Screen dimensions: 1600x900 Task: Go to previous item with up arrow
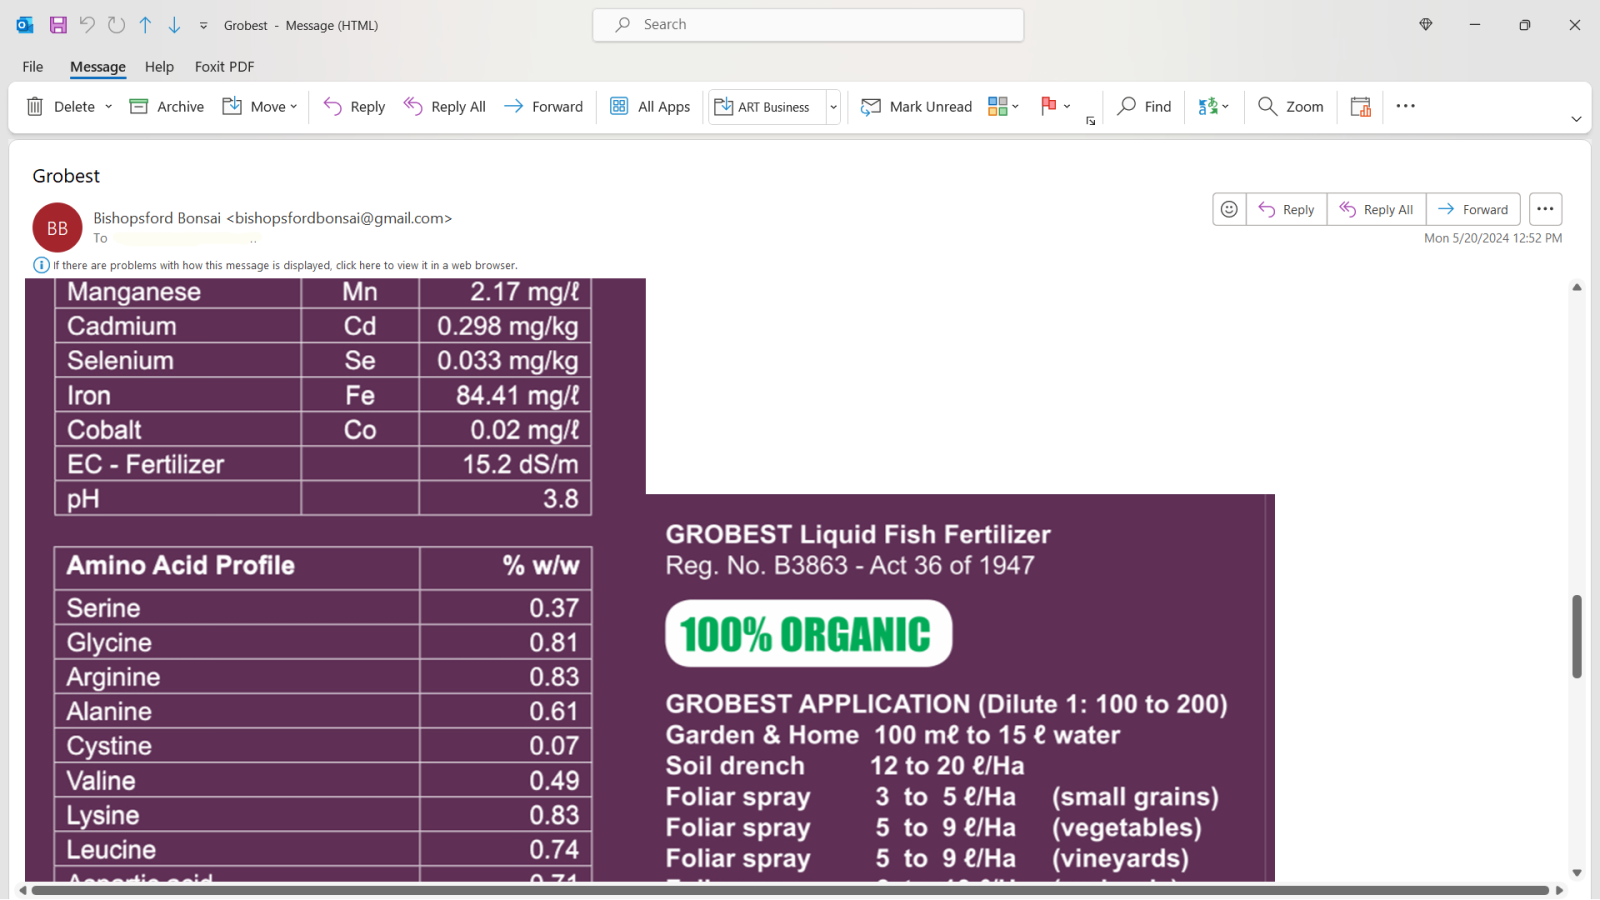pyautogui.click(x=145, y=25)
